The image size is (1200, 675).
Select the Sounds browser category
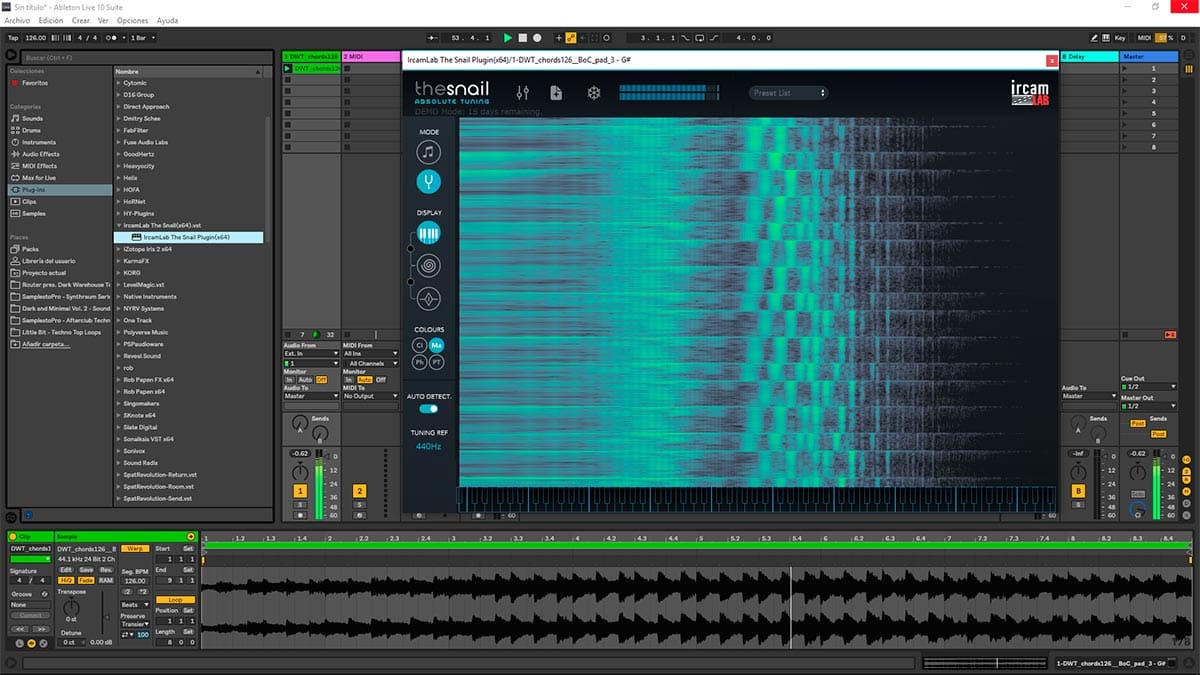[33, 118]
